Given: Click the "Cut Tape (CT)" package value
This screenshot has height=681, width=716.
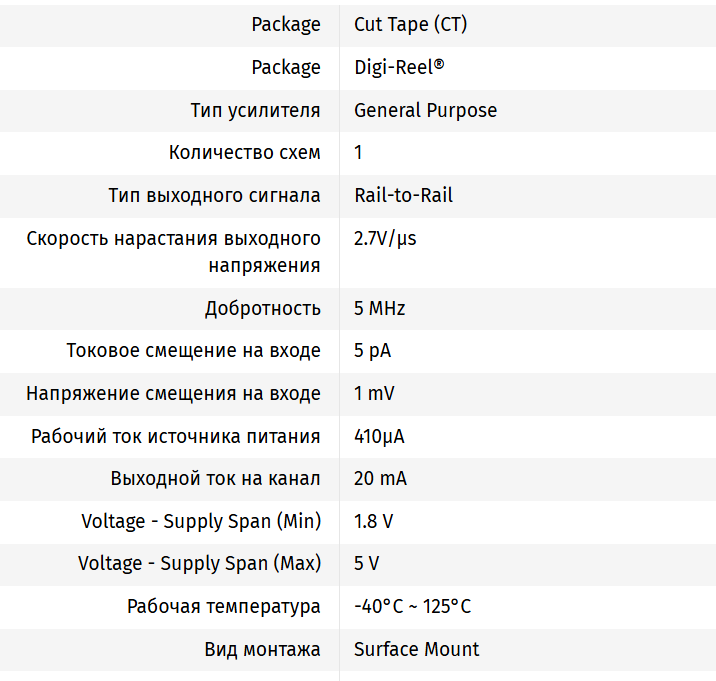Looking at the screenshot, I should tap(410, 24).
